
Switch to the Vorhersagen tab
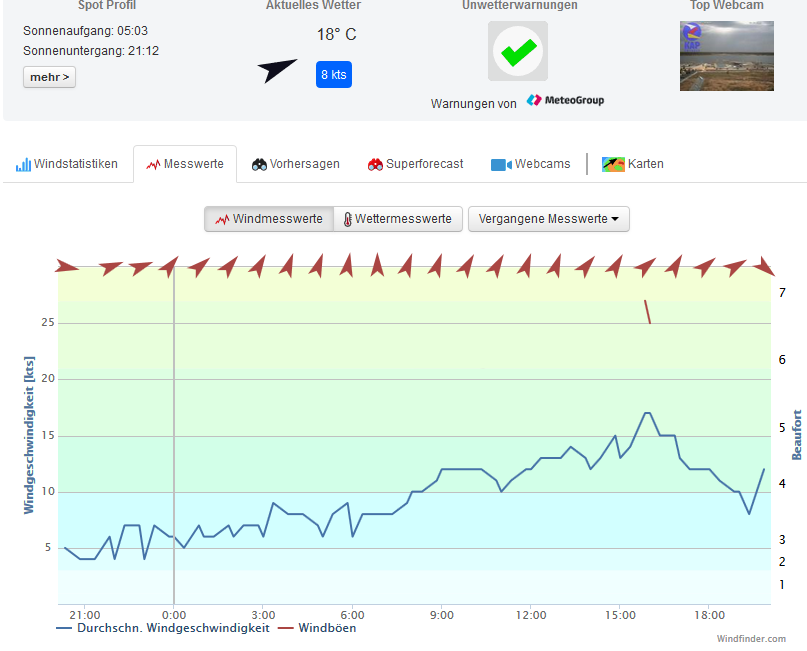coord(295,164)
